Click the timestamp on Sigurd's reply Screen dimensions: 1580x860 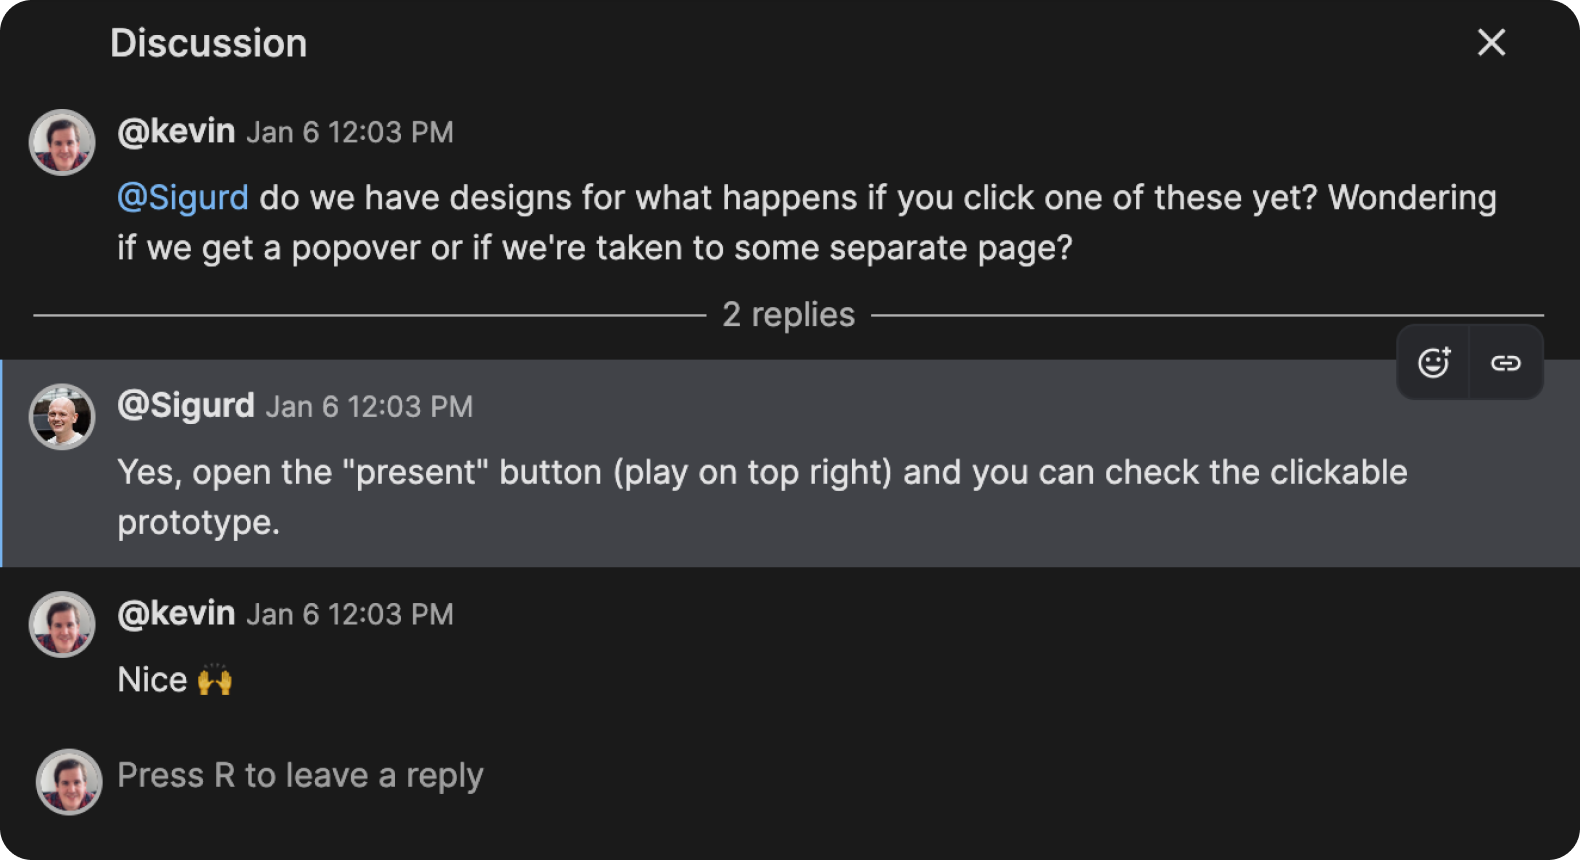pyautogui.click(x=369, y=407)
